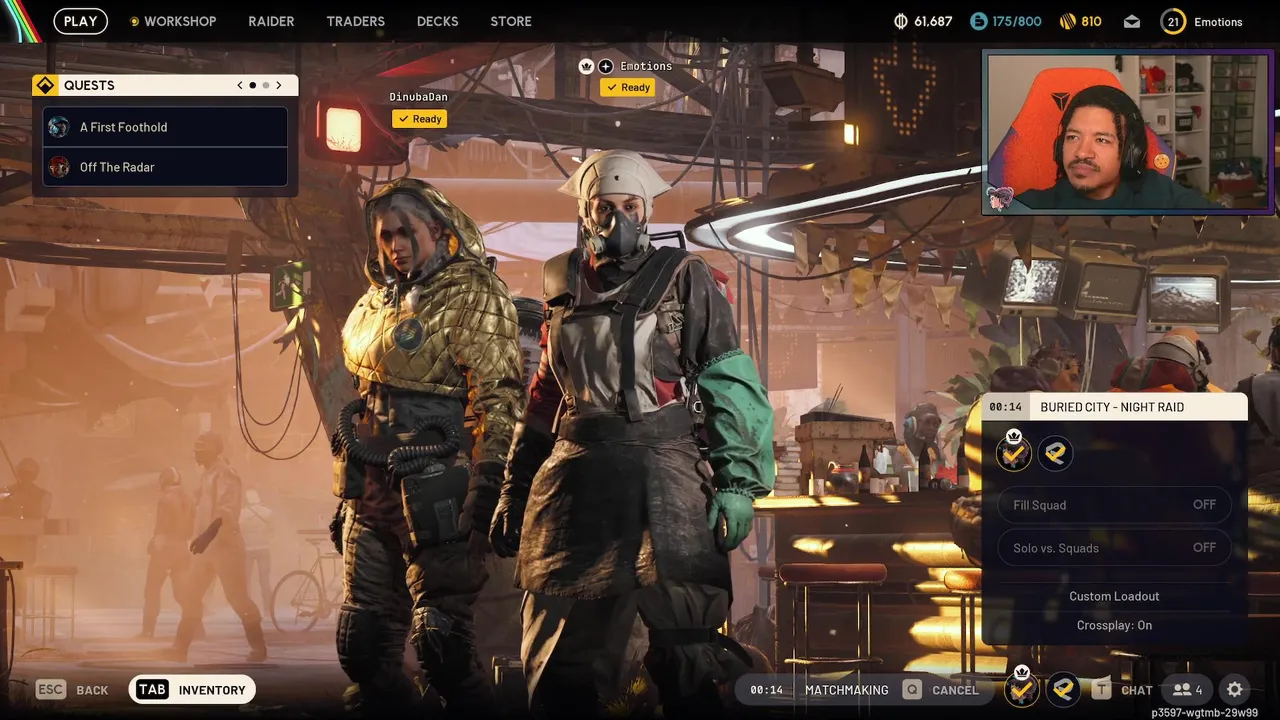
Task: Click the A First Foothold quest giver portrait
Action: [59, 127]
